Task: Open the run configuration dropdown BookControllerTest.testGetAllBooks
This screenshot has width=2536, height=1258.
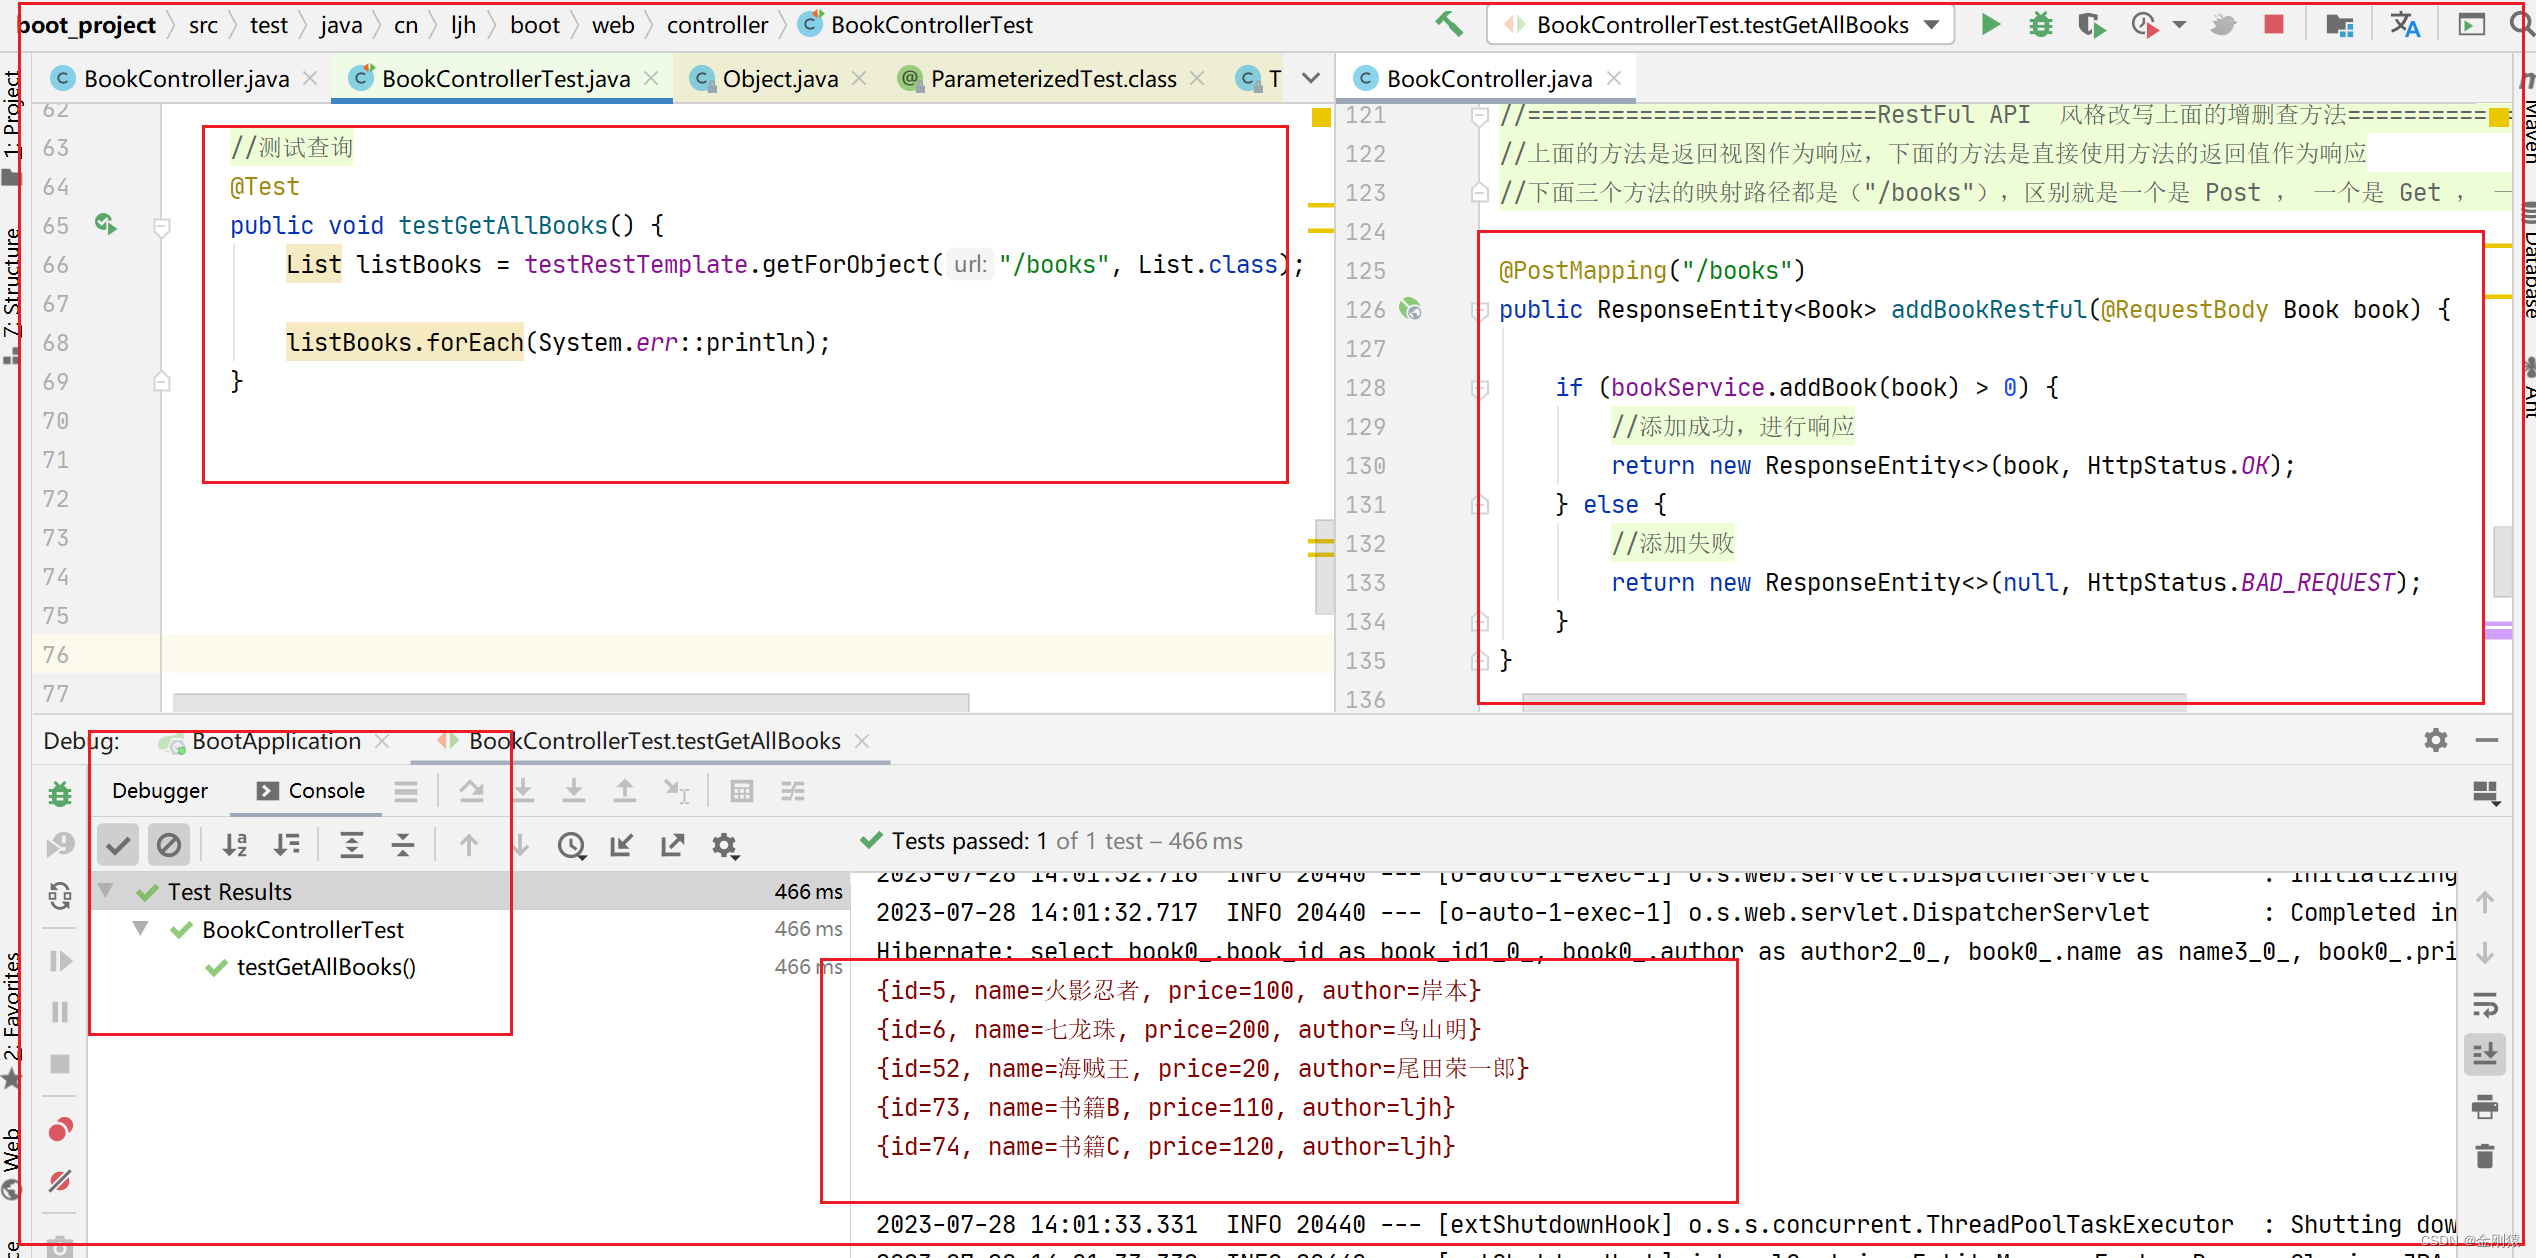Action: coord(1720,24)
